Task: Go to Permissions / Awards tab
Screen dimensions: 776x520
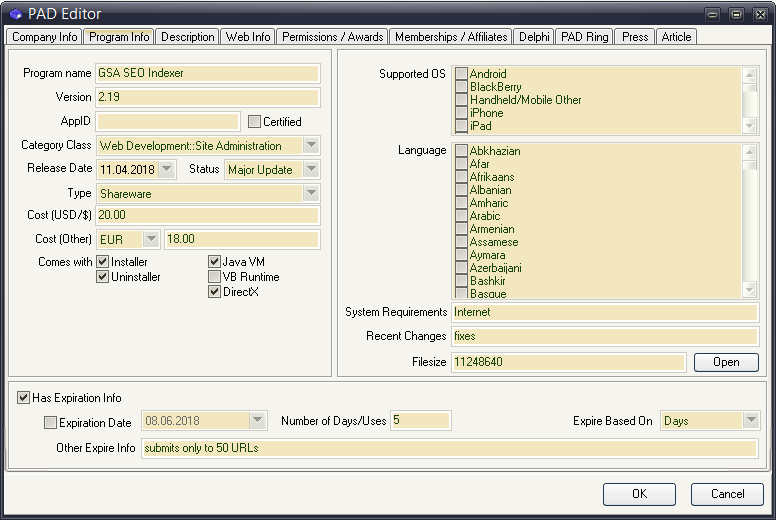Action: [333, 37]
